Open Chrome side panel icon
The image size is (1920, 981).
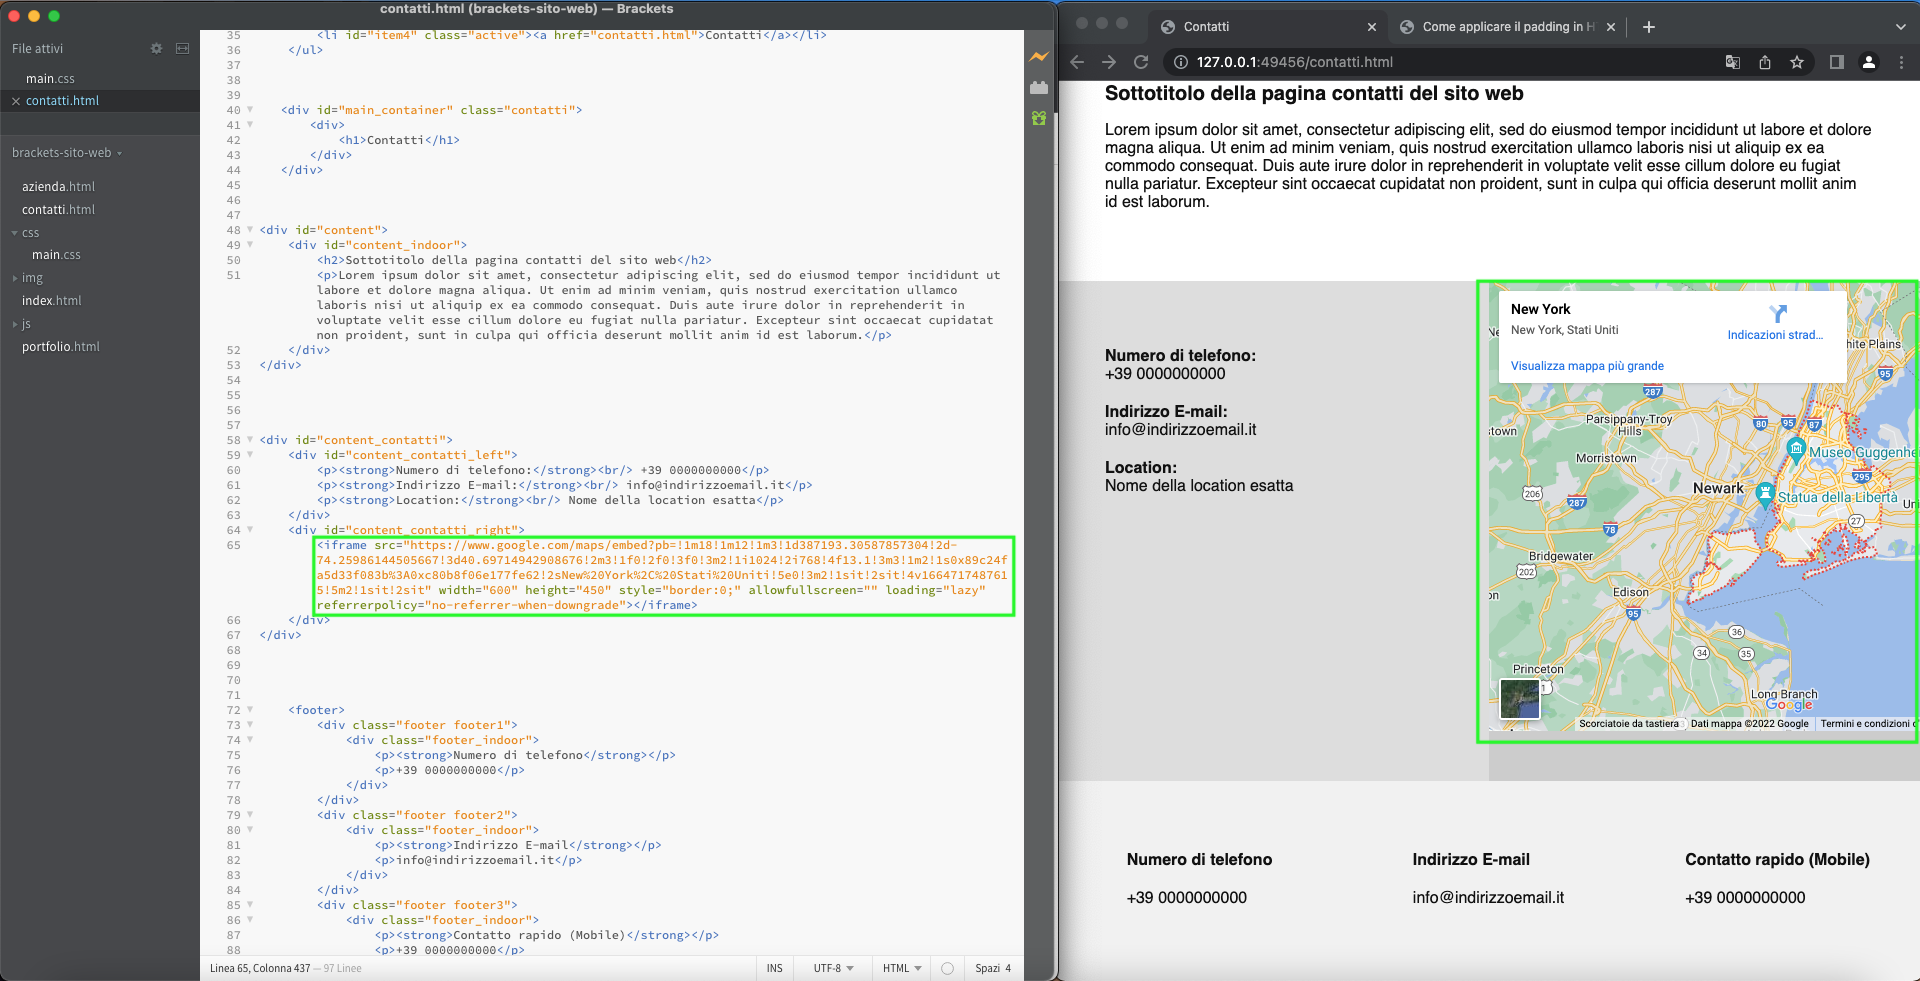1836,62
